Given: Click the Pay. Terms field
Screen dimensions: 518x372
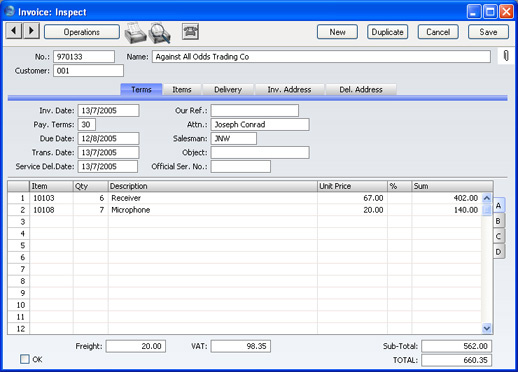Looking at the screenshot, I should coord(87,125).
